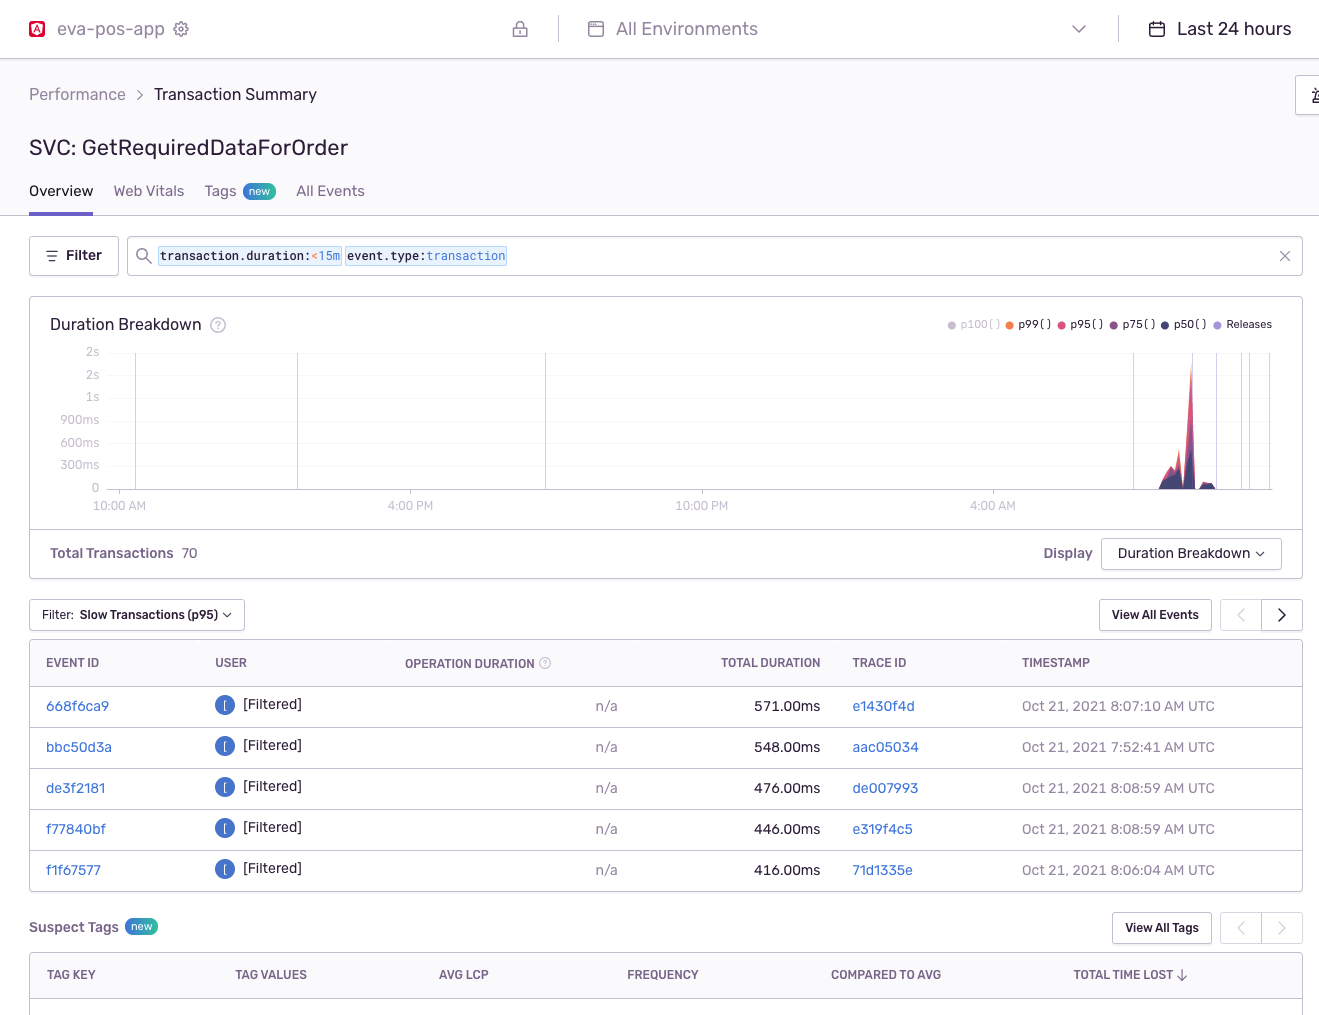Switch to the Web Vitals tab
The image size is (1319, 1015).
(x=149, y=191)
